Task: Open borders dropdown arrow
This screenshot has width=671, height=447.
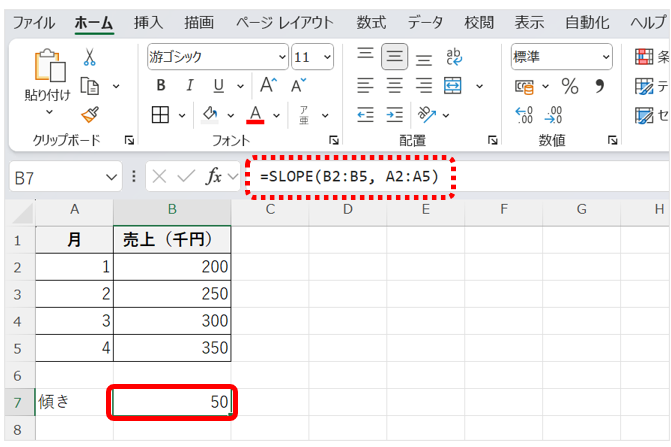Action: (x=182, y=115)
